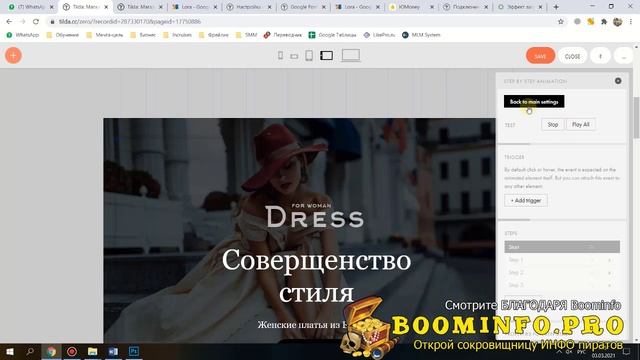Screen dimensions: 640x360
Task: Open Фрейлис bookmarks folder
Action: (214, 35)
